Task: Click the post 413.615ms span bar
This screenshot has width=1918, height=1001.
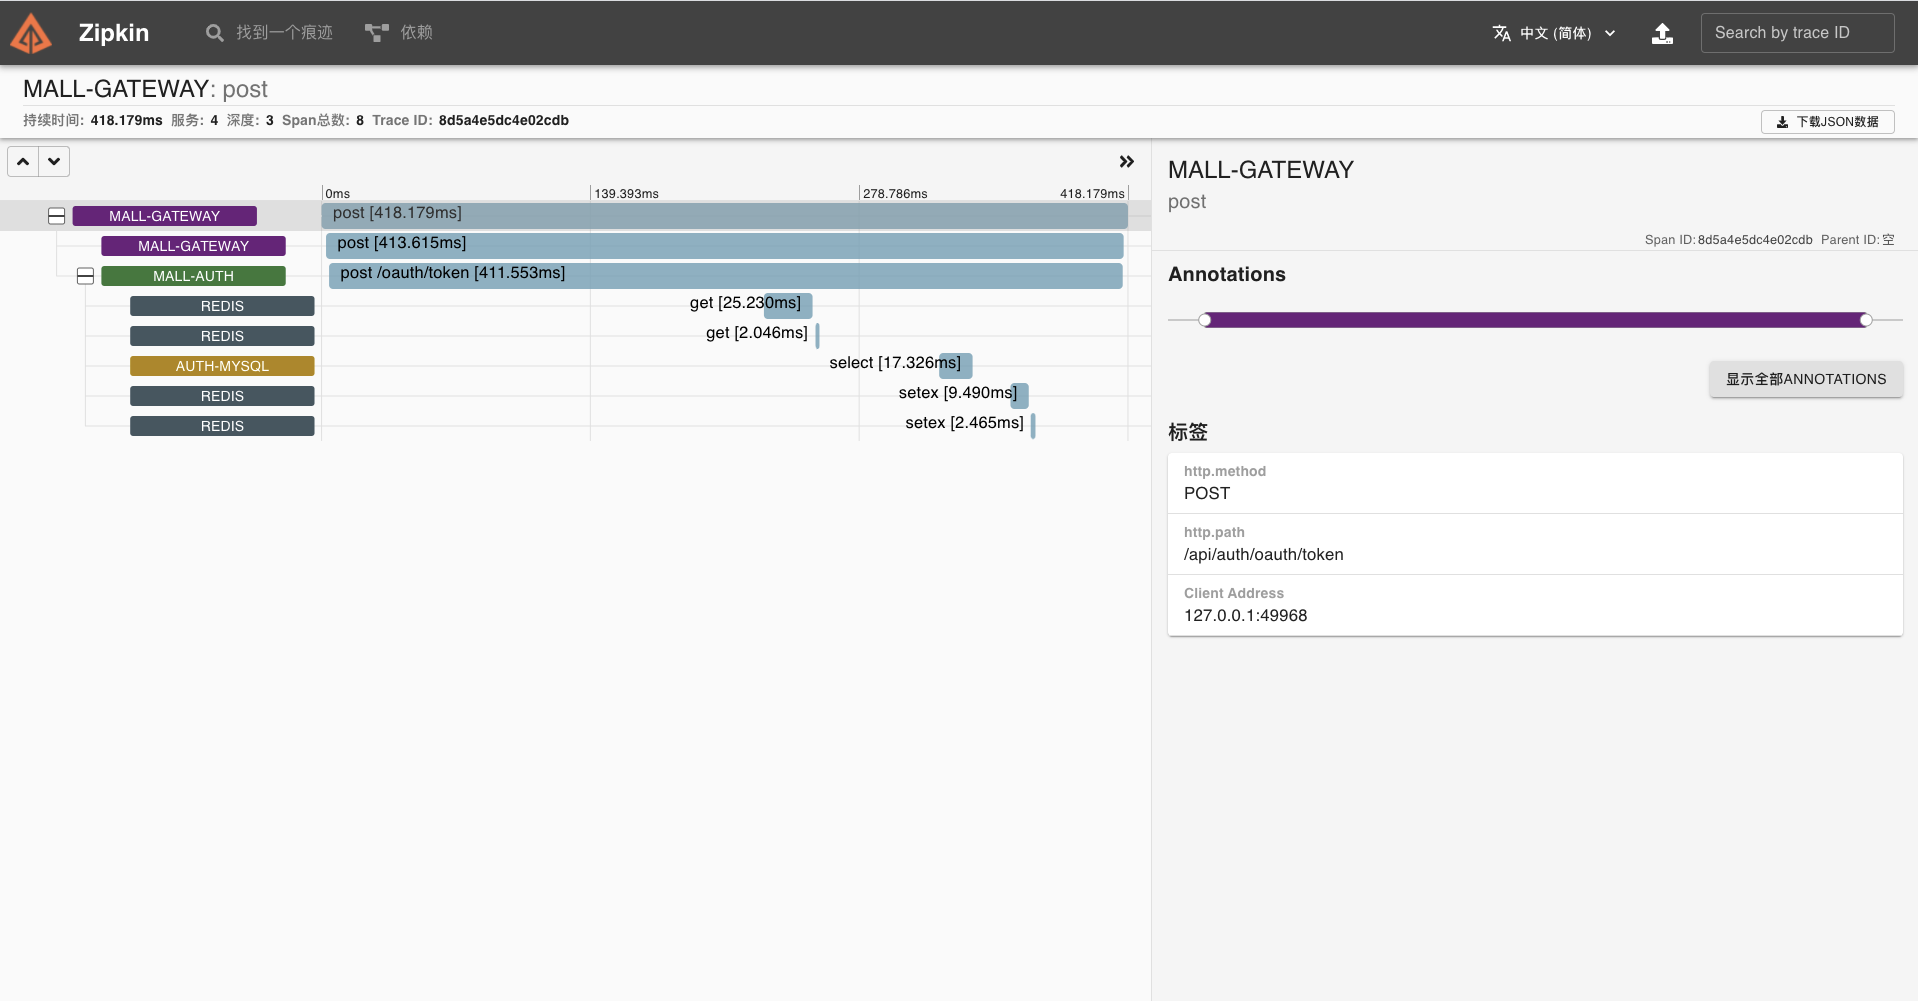Action: [x=725, y=245]
